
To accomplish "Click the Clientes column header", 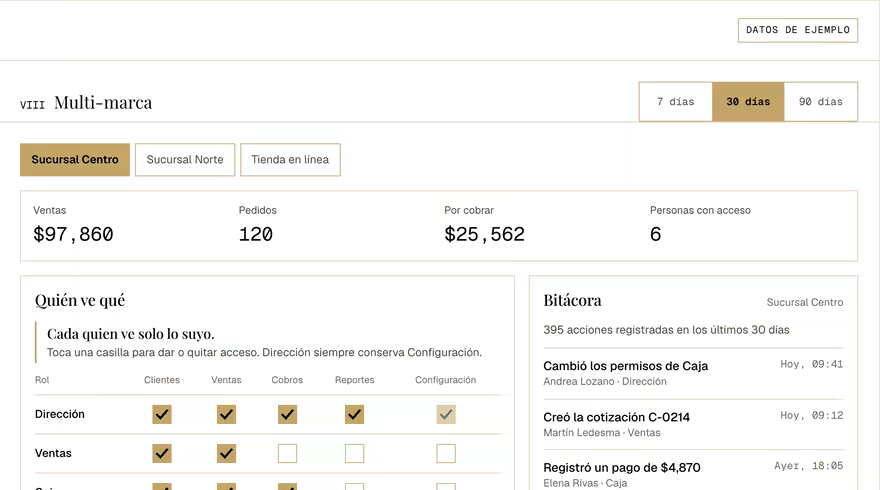I will 162,380.
